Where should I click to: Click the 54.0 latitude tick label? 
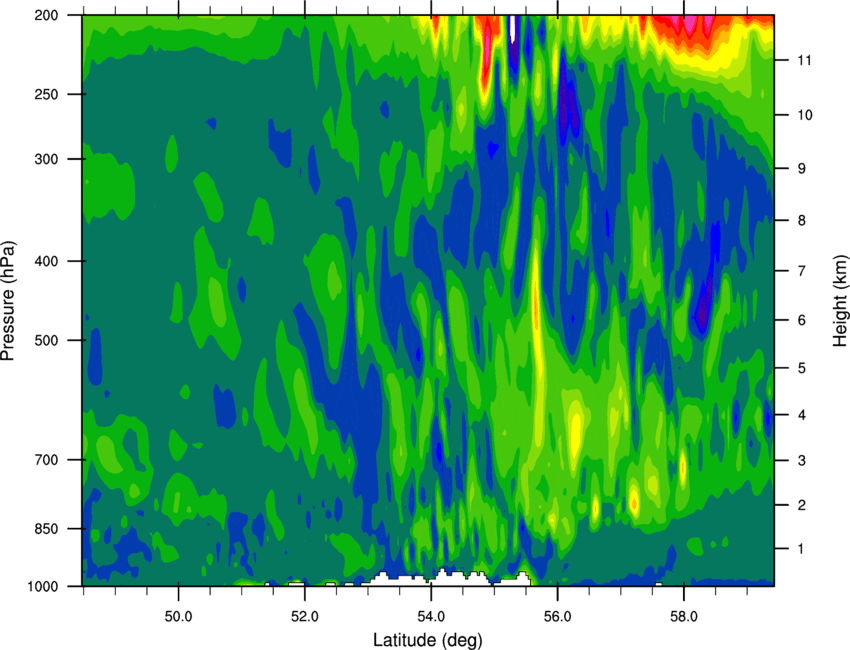pos(431,617)
